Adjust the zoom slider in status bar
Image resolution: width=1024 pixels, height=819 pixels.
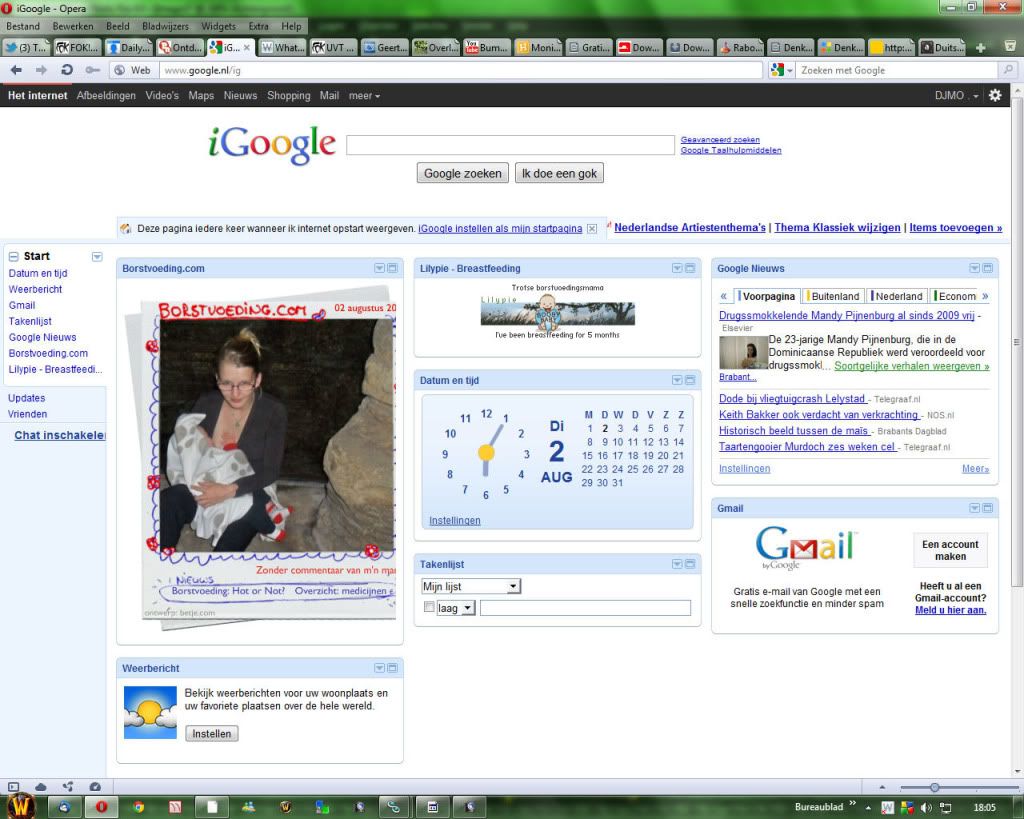[x=935, y=787]
